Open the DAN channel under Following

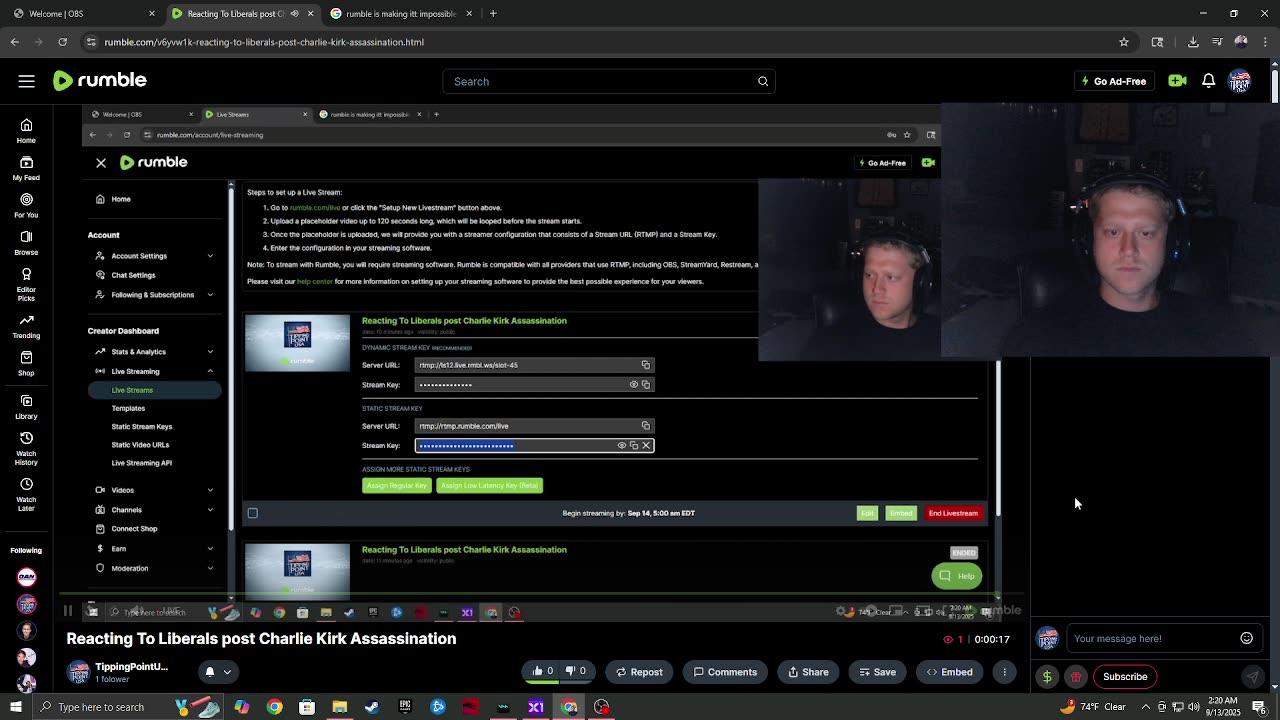click(x=27, y=577)
